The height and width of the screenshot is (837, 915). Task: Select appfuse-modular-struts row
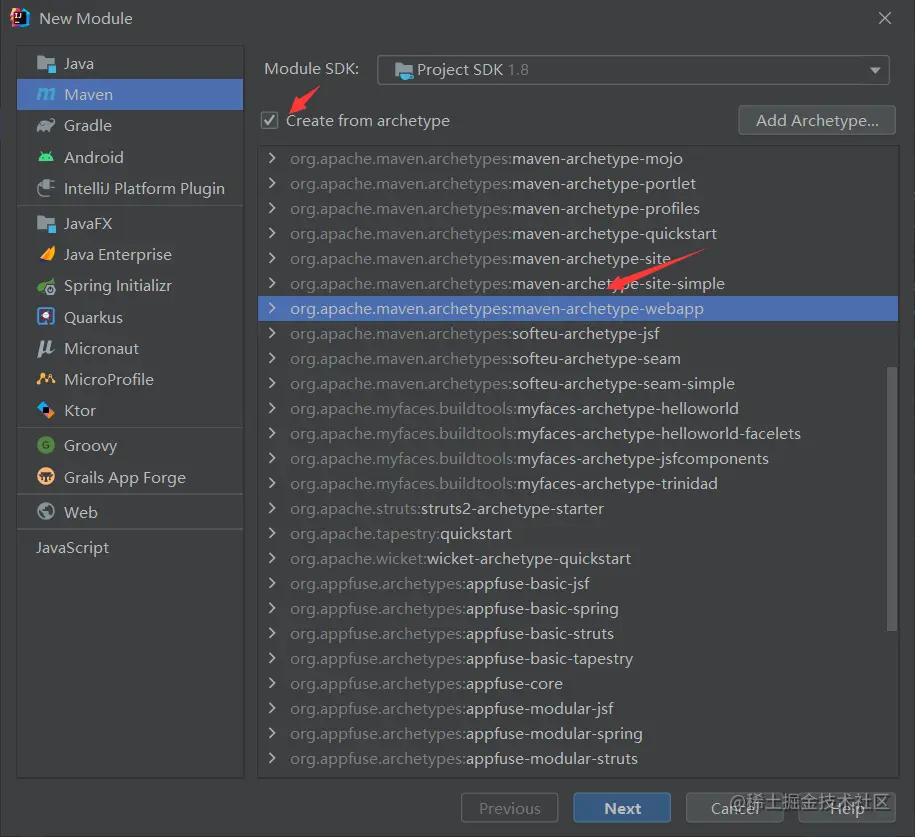578,759
